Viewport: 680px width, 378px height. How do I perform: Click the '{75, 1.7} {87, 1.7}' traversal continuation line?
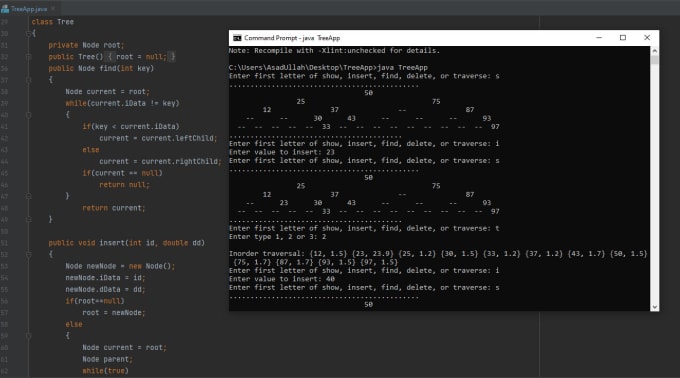315,262
